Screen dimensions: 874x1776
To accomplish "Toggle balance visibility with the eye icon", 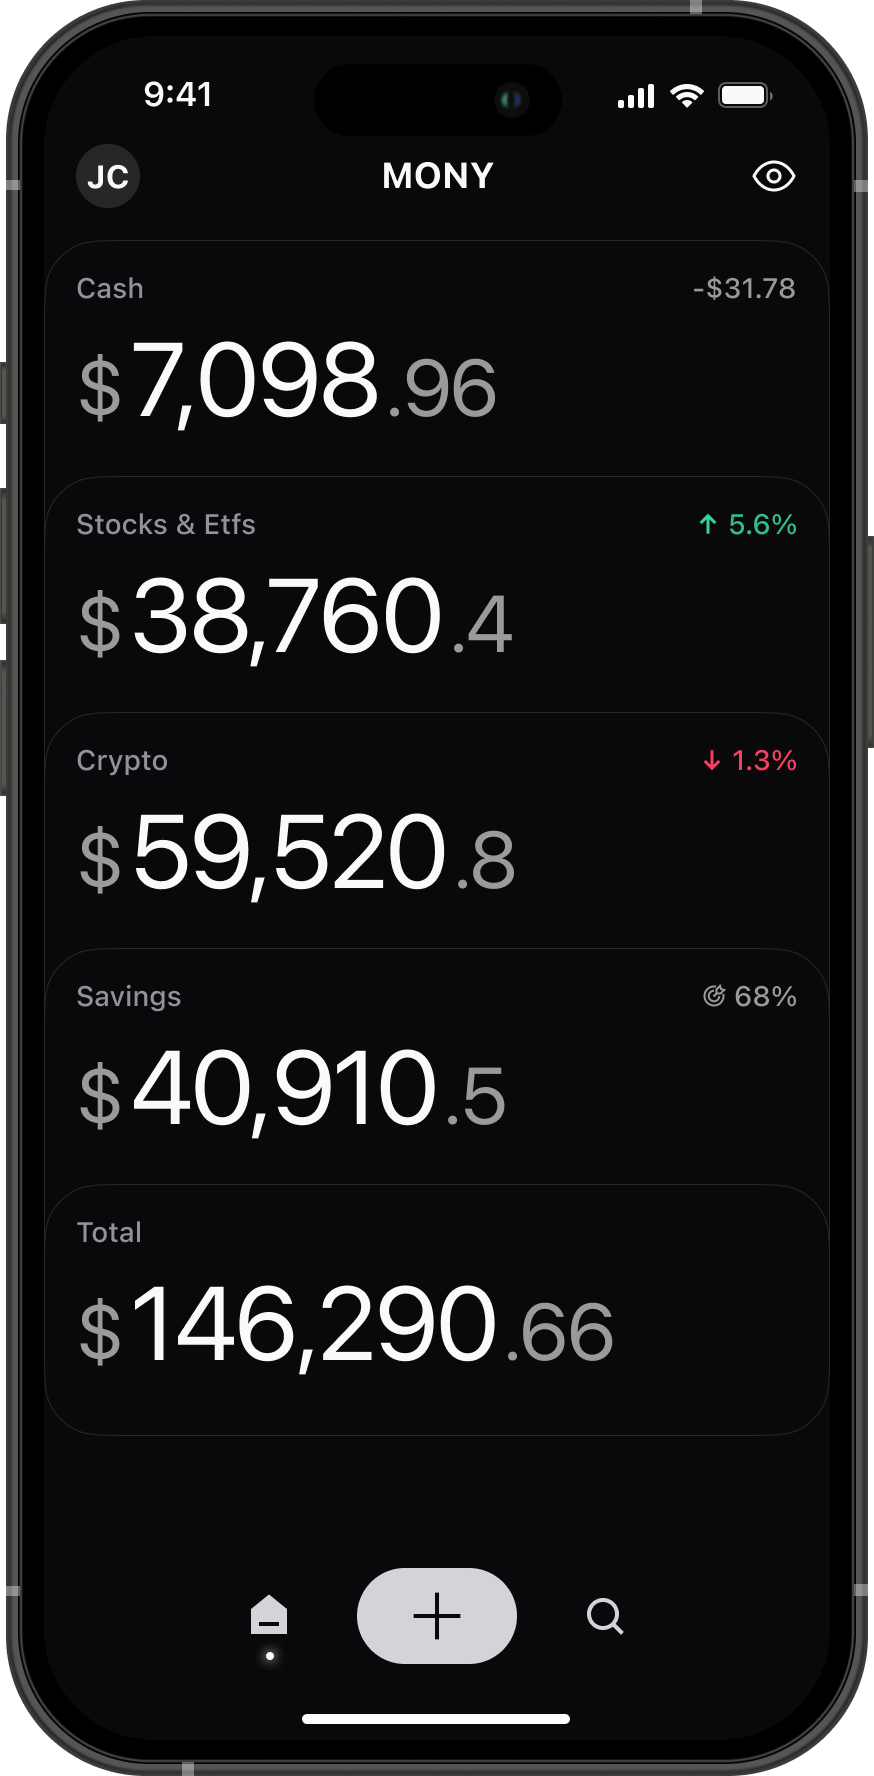I will (773, 177).
